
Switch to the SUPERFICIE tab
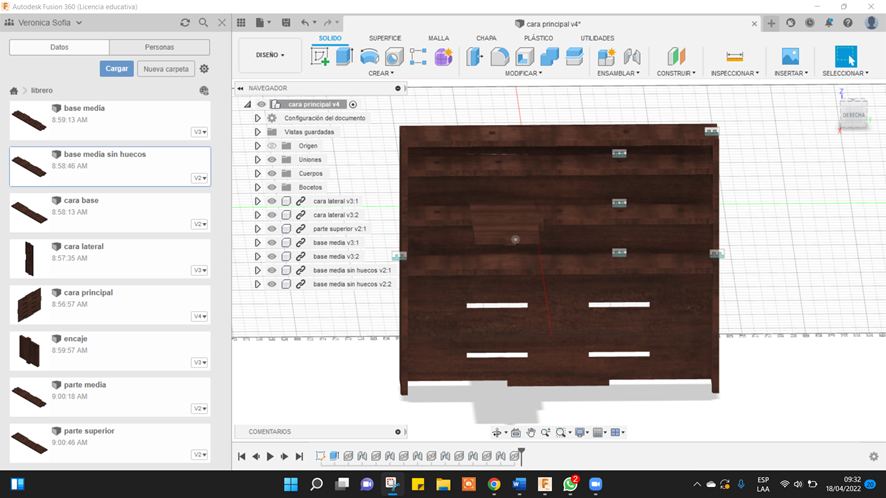(385, 38)
